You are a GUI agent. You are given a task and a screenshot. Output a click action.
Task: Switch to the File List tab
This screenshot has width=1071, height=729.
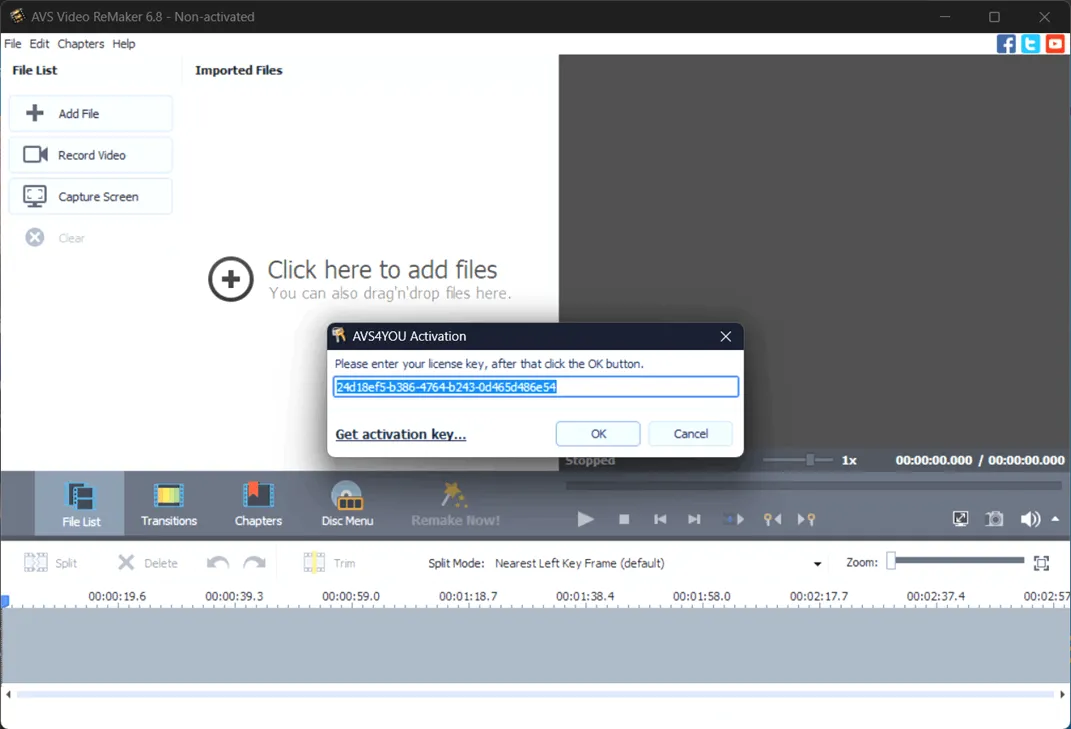point(79,503)
